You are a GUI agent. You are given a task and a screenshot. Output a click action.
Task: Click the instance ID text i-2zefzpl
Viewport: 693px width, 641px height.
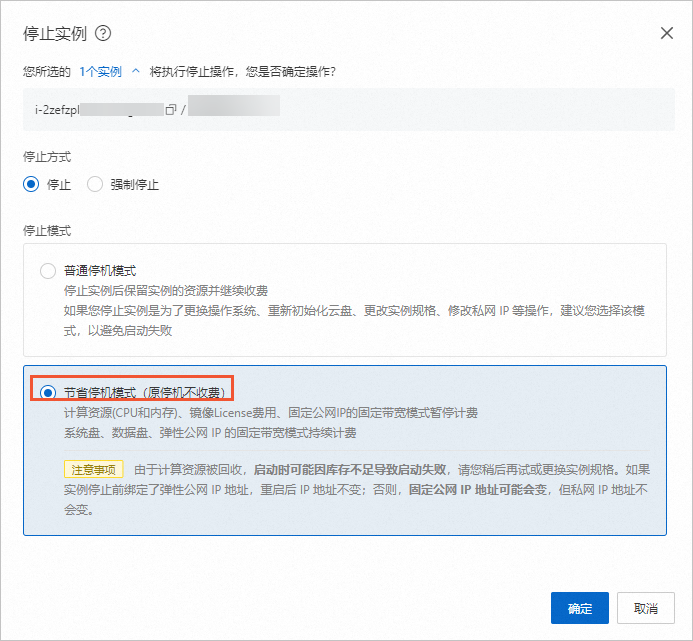coord(57,109)
